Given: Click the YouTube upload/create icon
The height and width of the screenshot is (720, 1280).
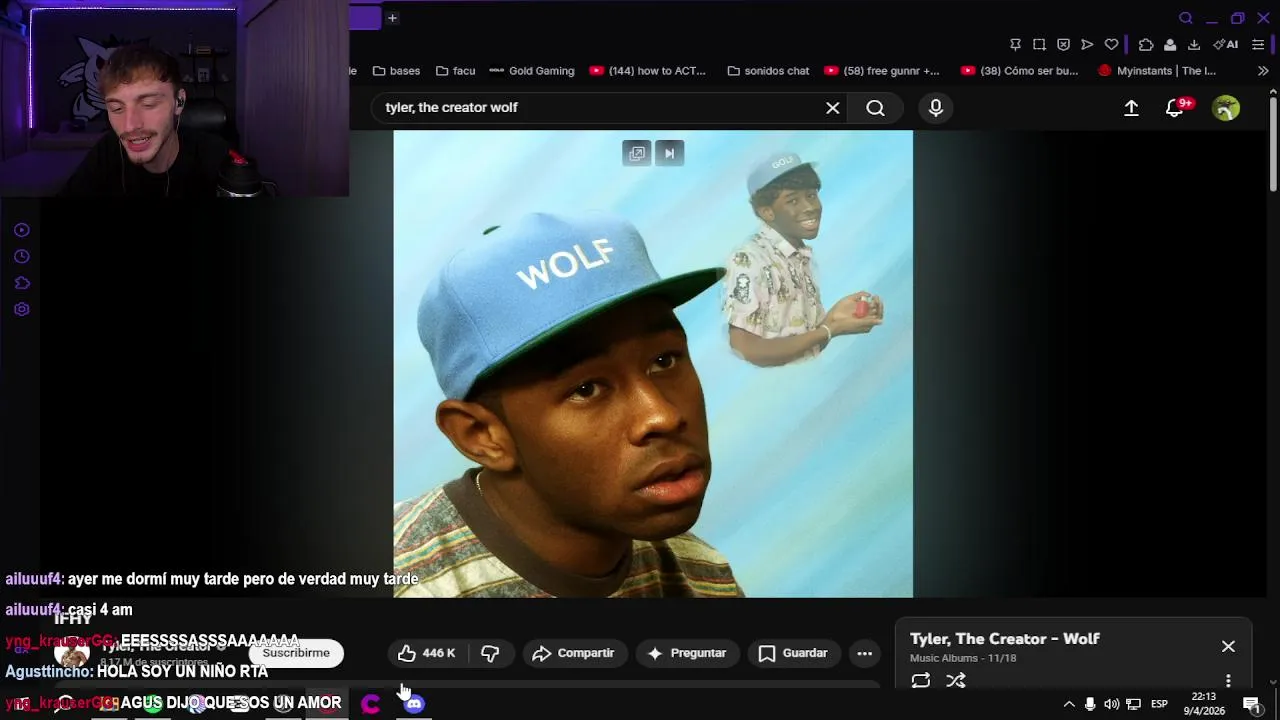Looking at the screenshot, I should 1131,108.
